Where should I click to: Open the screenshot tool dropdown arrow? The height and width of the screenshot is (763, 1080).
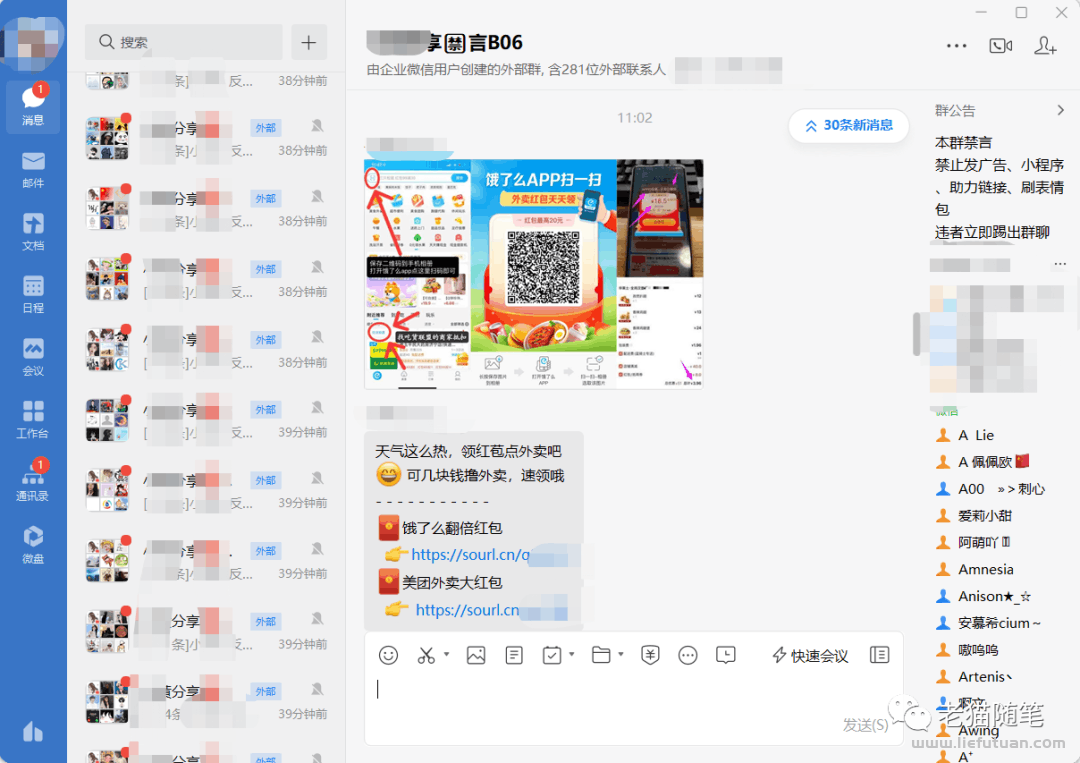pos(446,654)
